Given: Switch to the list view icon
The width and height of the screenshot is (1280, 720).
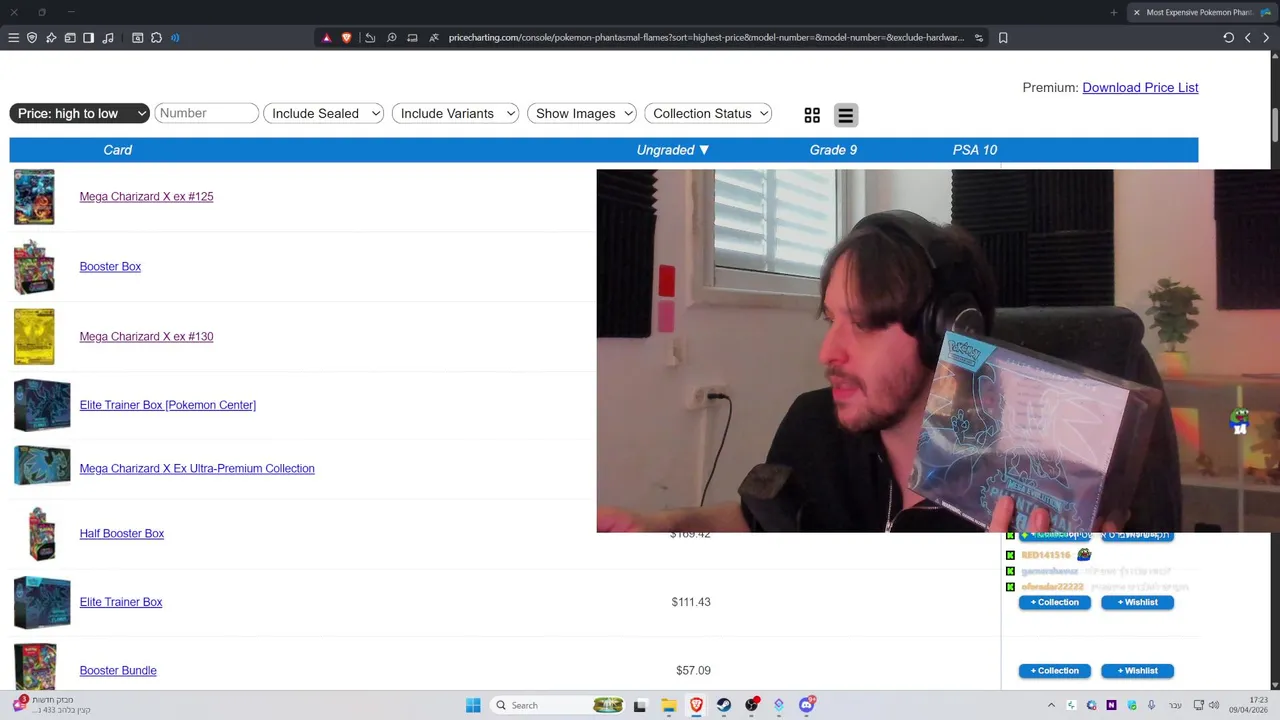Looking at the screenshot, I should point(845,115).
